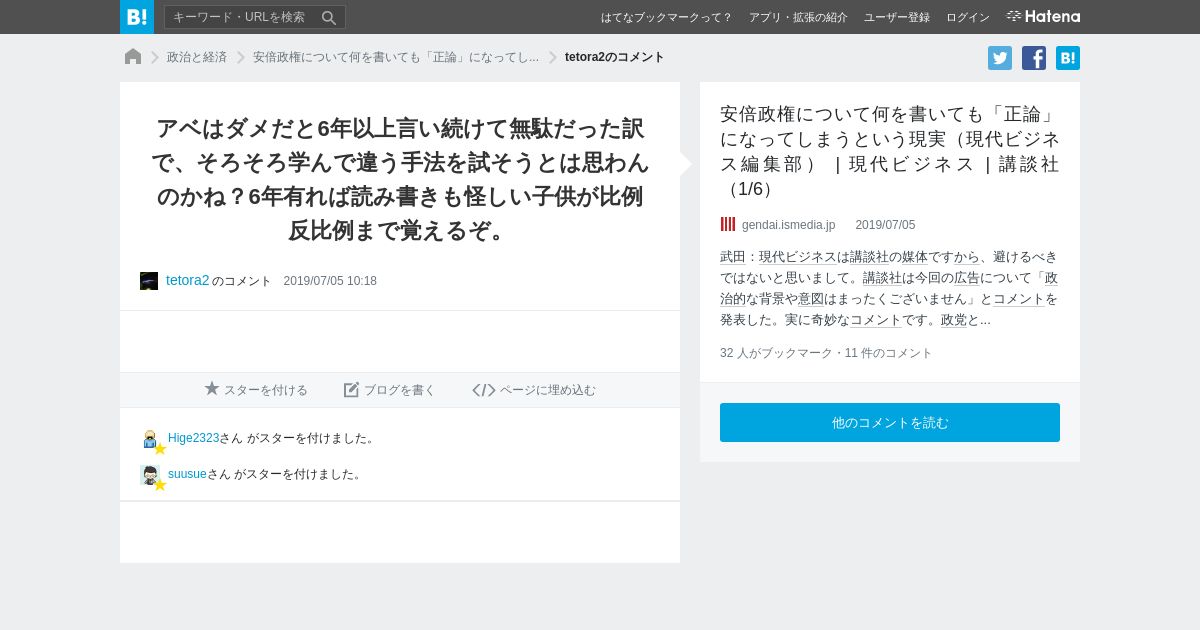Add a star with スターを付ける

coord(256,390)
